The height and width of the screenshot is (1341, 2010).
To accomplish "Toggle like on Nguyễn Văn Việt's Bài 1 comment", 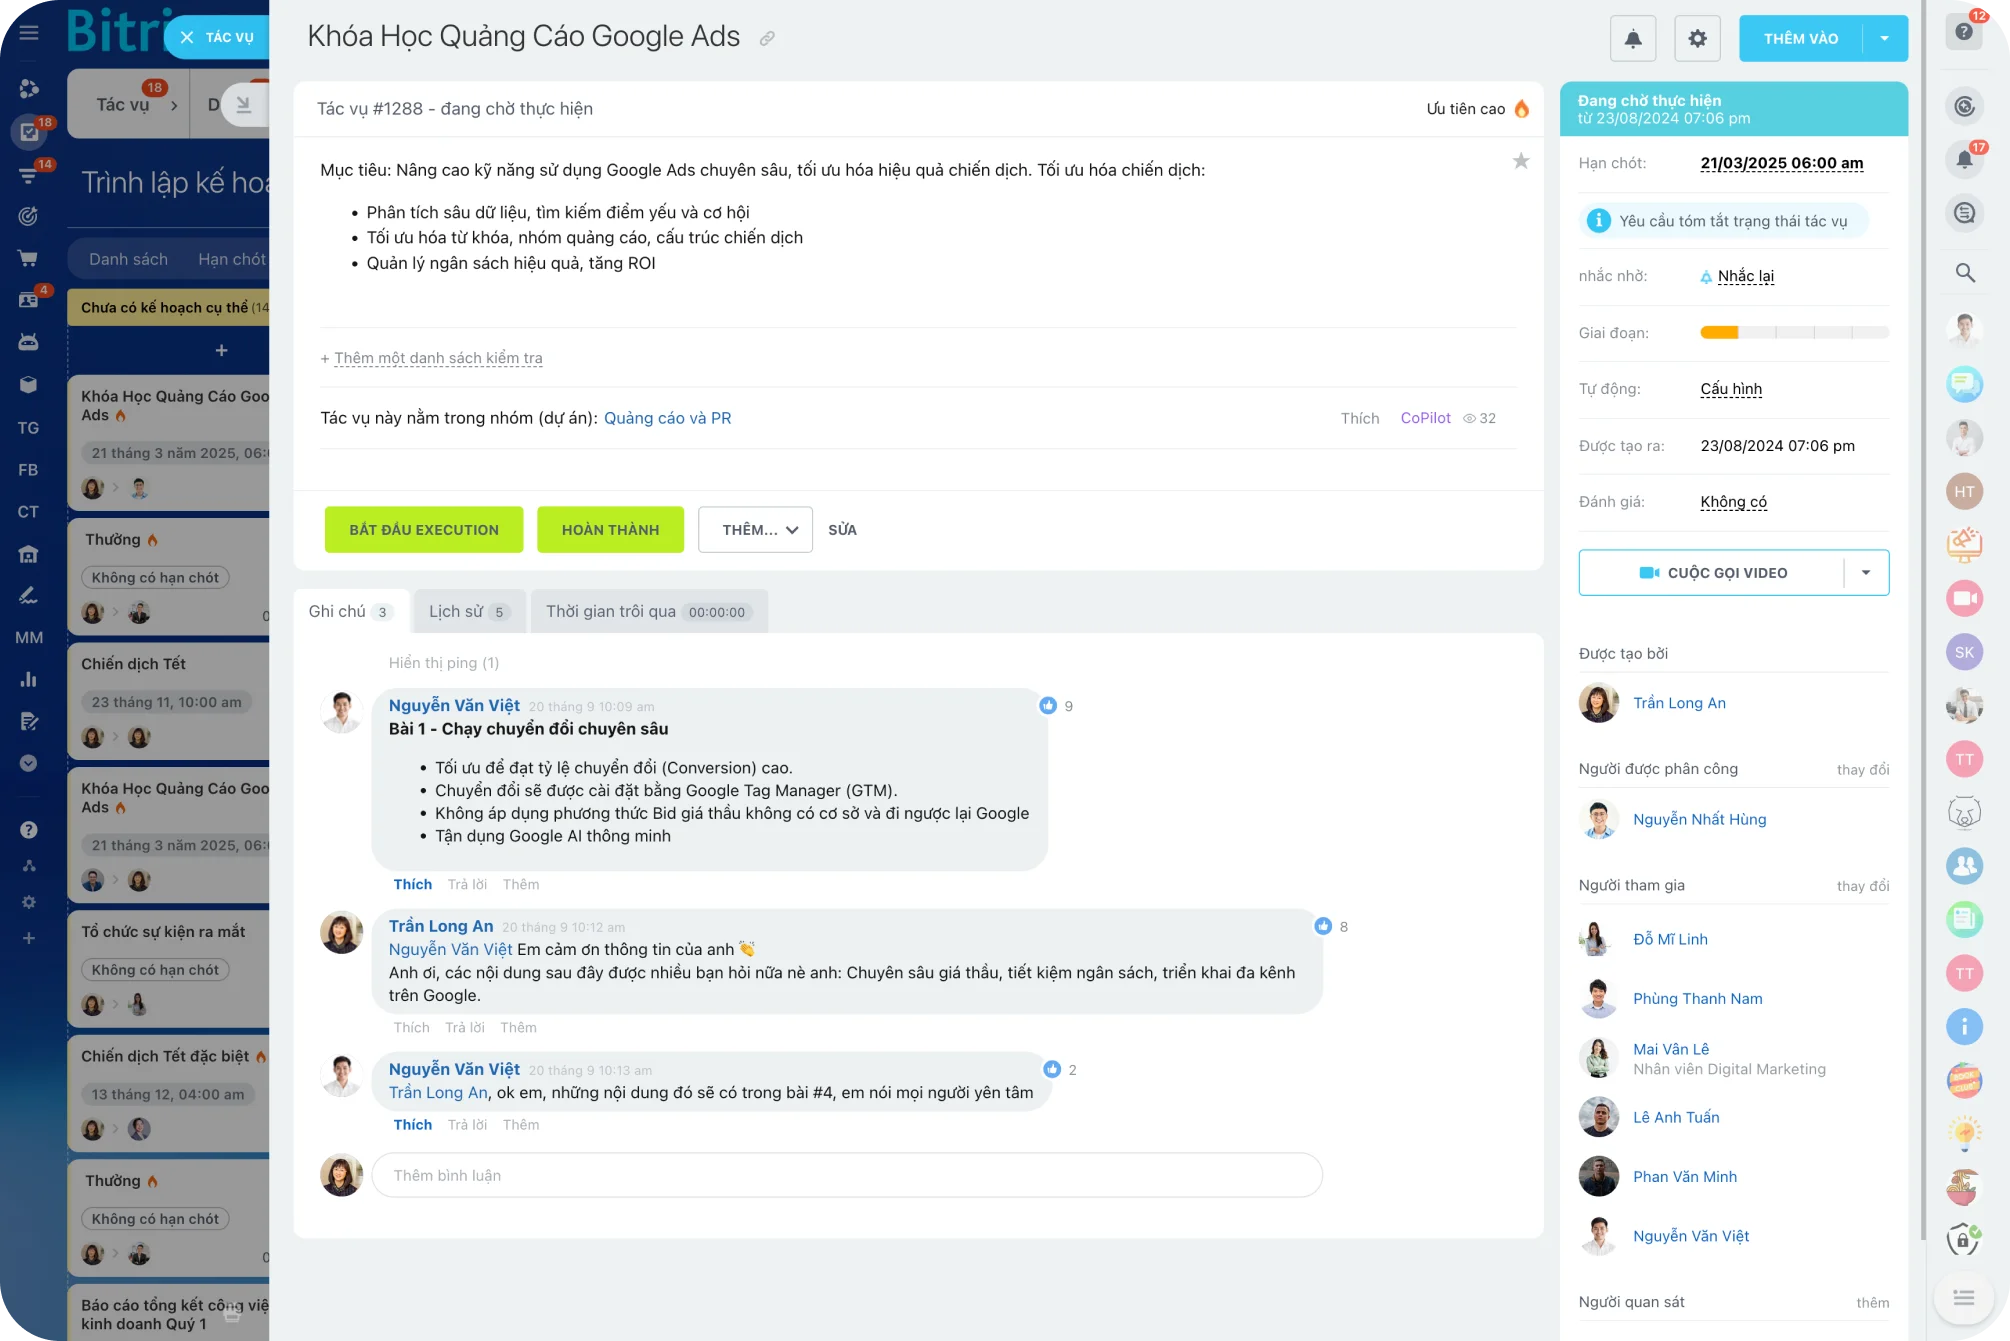I will pyautogui.click(x=412, y=885).
